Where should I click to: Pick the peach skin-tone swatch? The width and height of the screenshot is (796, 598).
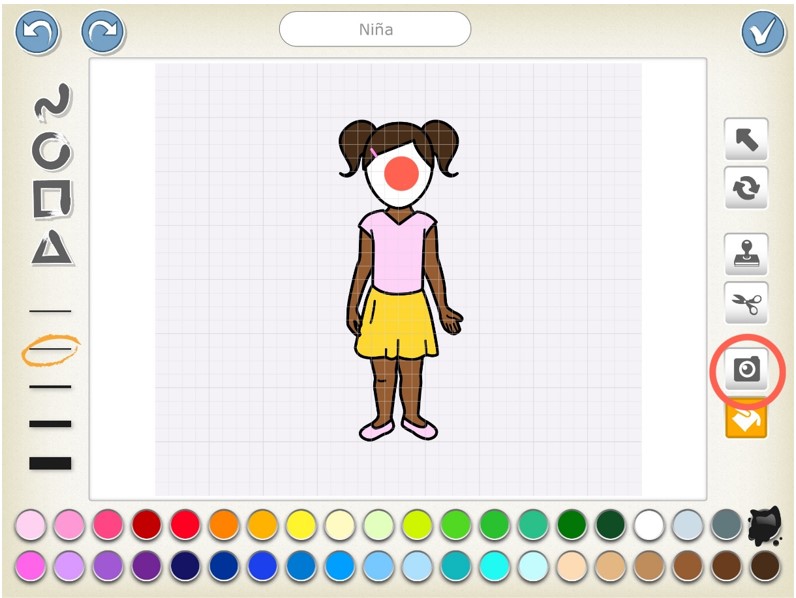572,566
